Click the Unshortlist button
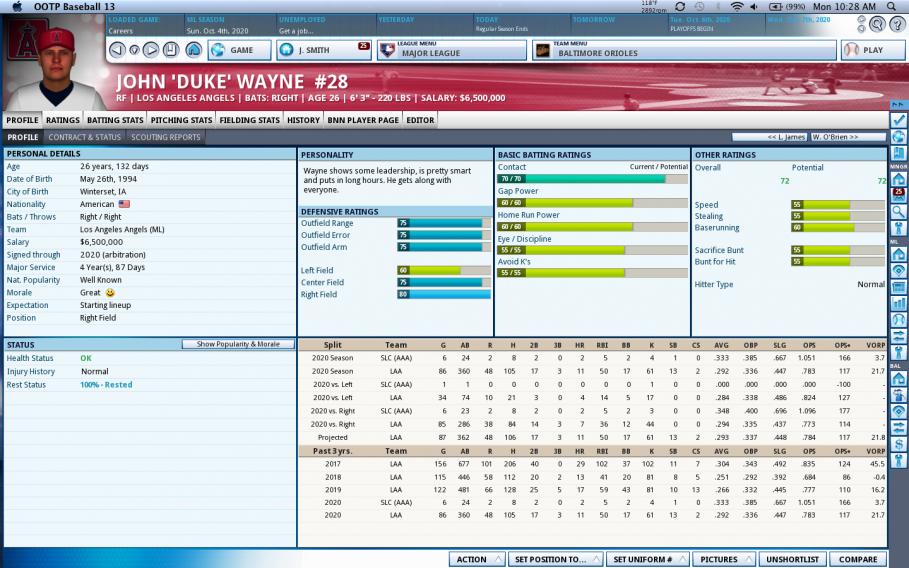Viewport: 909px width, 568px height. 792,559
